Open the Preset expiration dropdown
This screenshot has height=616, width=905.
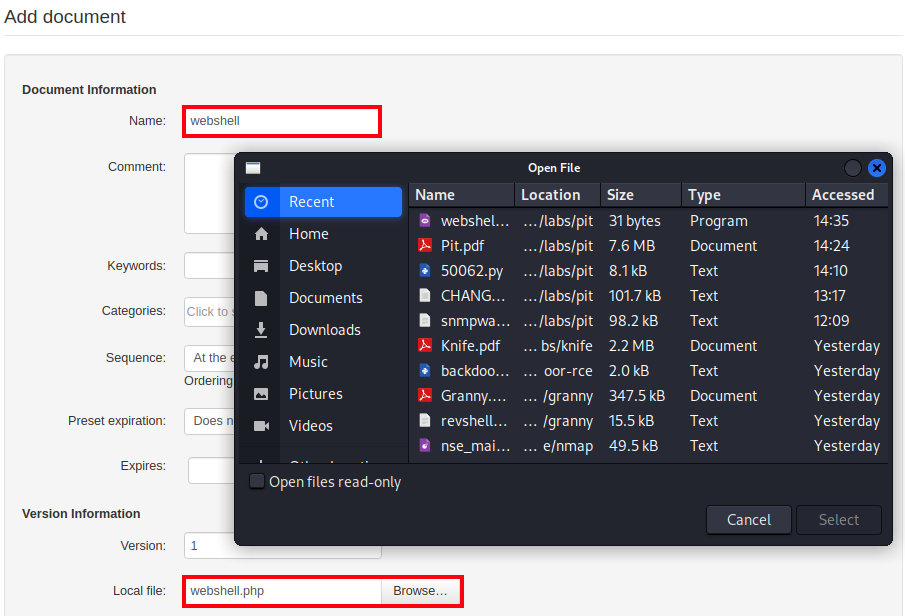[x=210, y=421]
